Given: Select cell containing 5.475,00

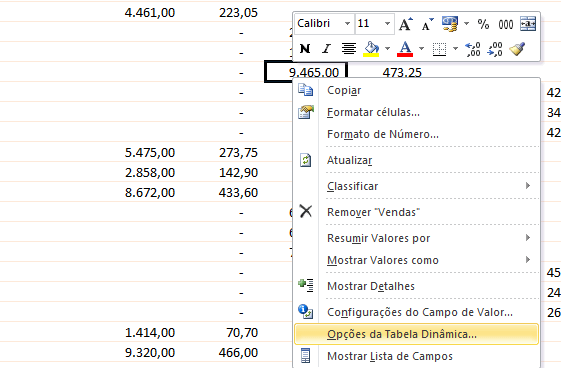Looking at the screenshot, I should (x=150, y=153).
